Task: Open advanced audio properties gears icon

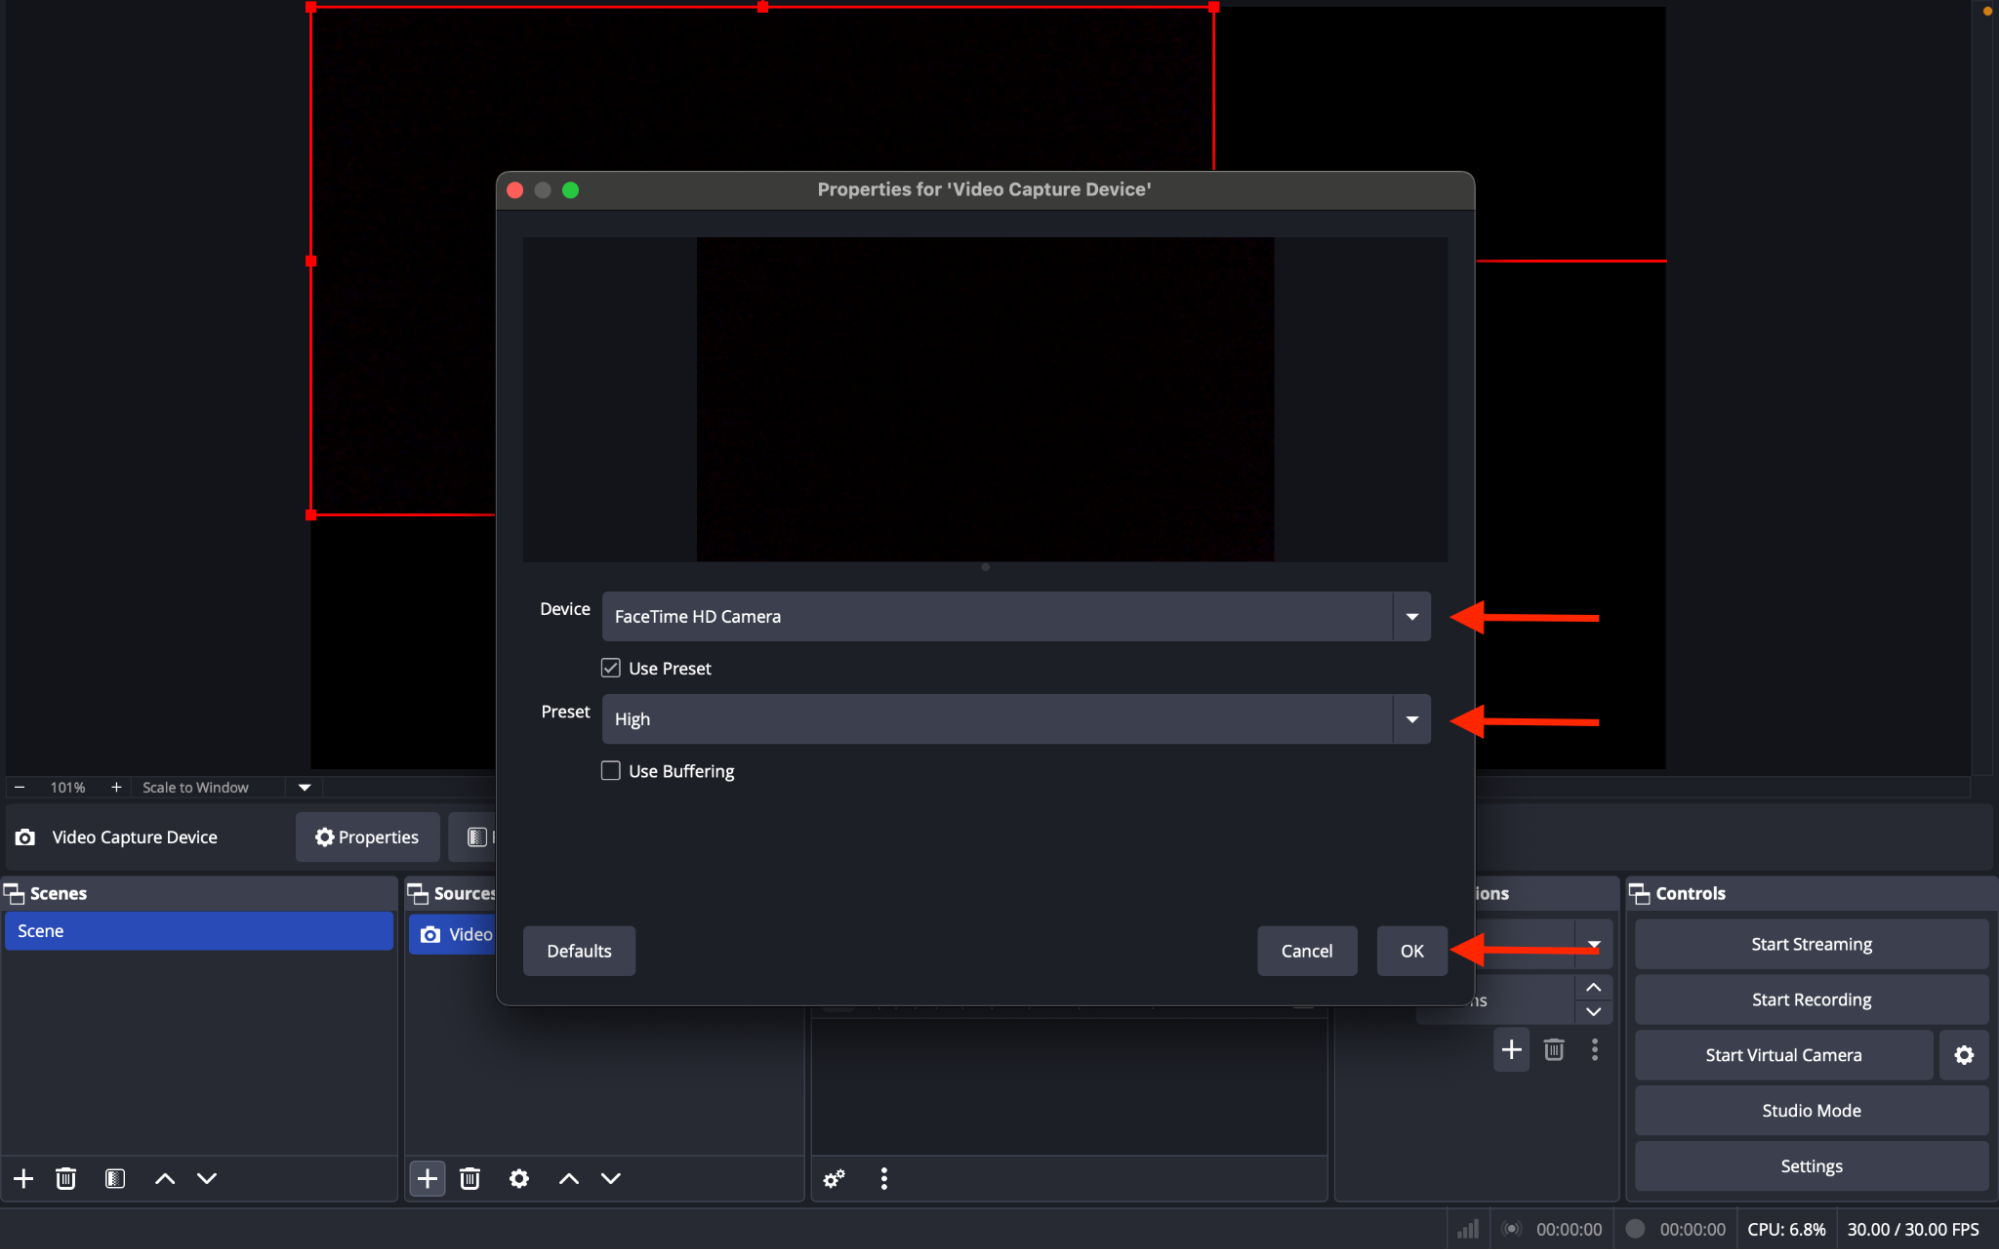Action: click(833, 1178)
